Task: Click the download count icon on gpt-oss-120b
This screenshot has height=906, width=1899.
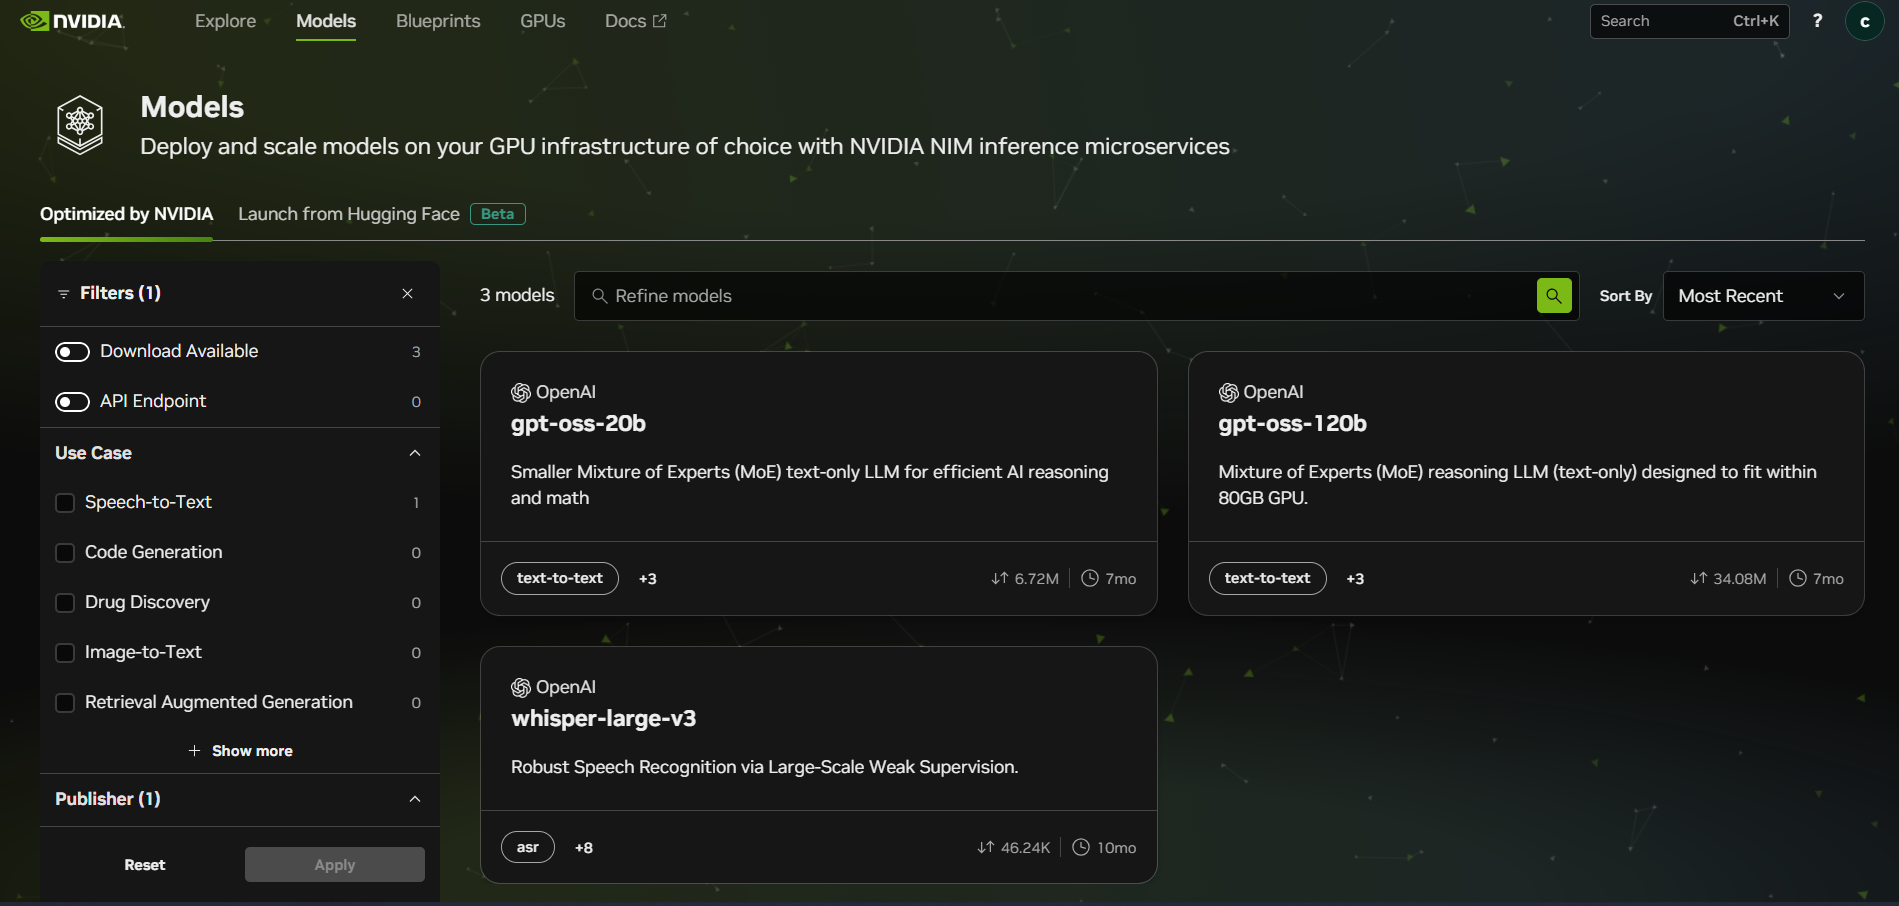Action: click(x=1698, y=578)
